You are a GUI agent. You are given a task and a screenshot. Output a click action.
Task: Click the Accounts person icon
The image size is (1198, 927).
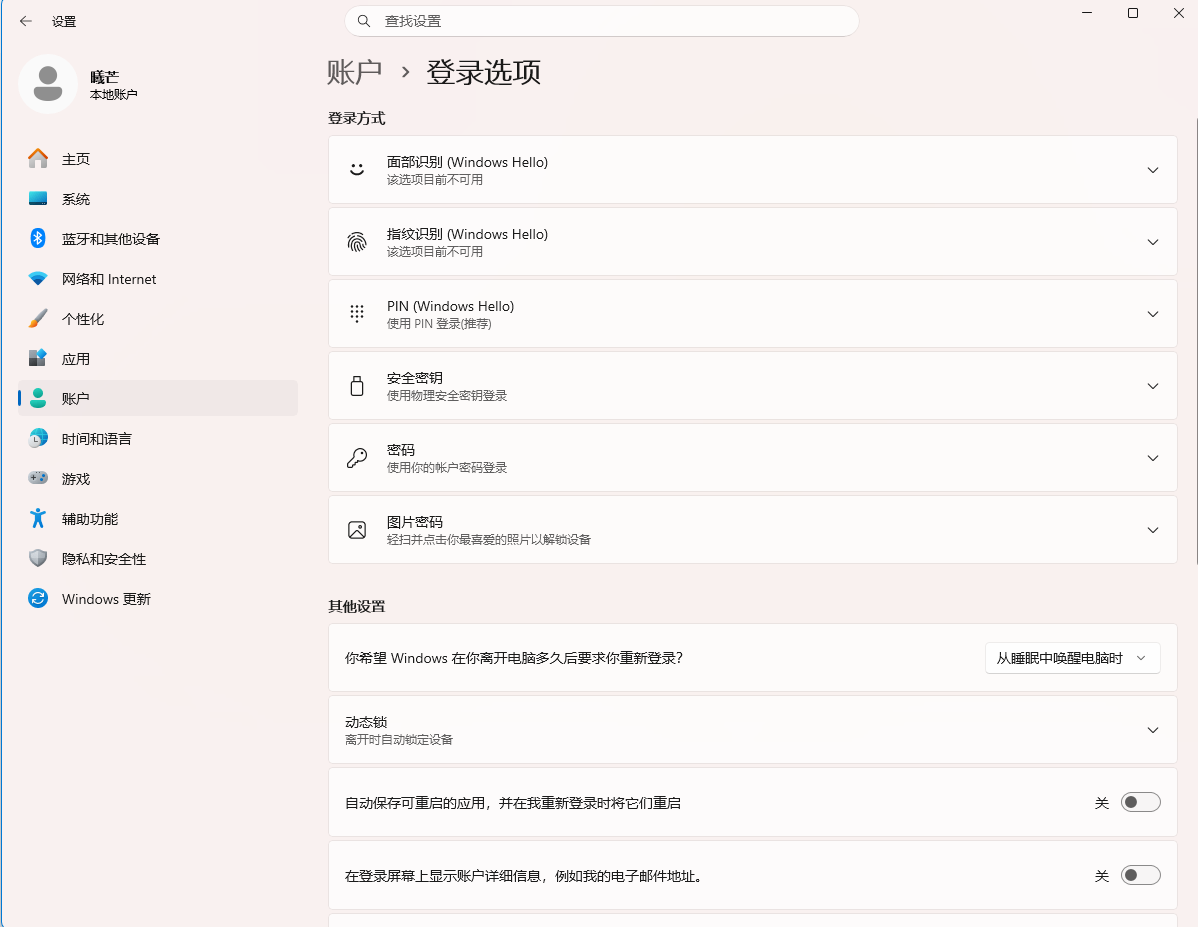point(38,398)
